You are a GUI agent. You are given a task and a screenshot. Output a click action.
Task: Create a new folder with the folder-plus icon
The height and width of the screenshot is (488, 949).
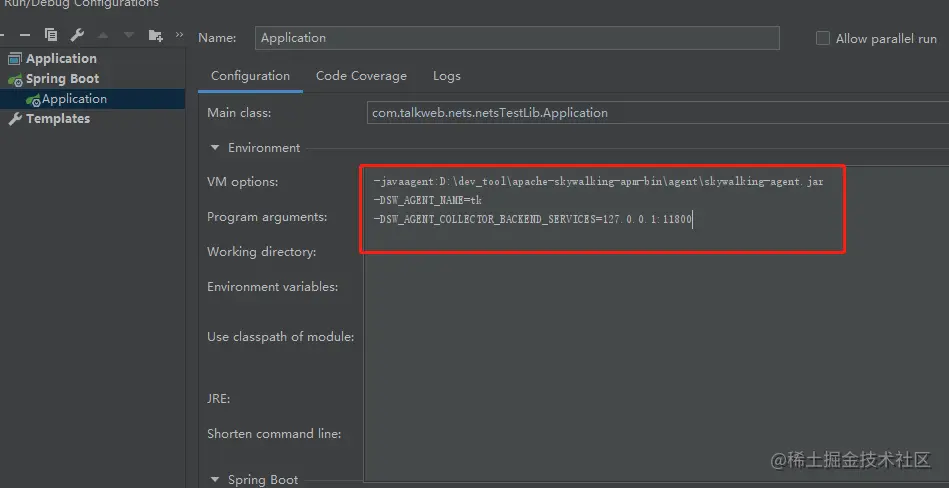(156, 36)
